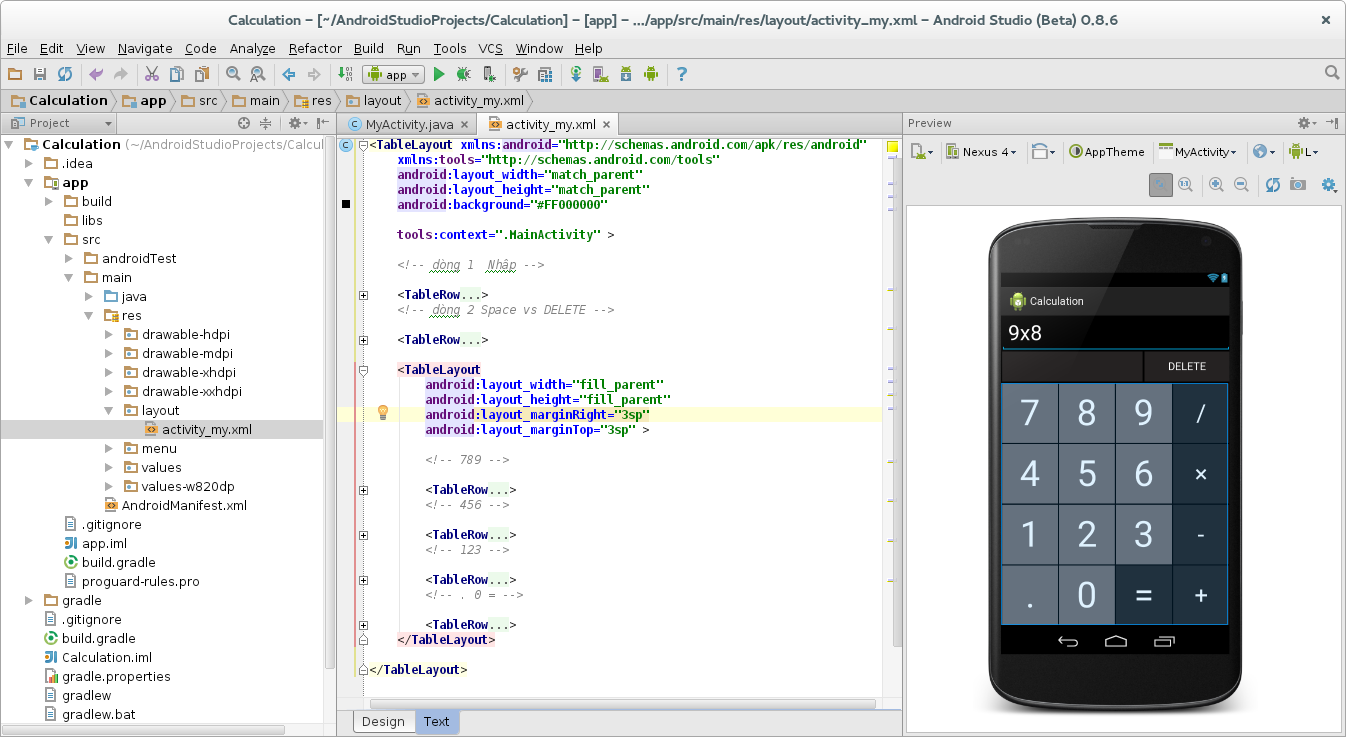Click the layout breadcrumb above the editor
The height and width of the screenshot is (737, 1346).
(x=380, y=100)
